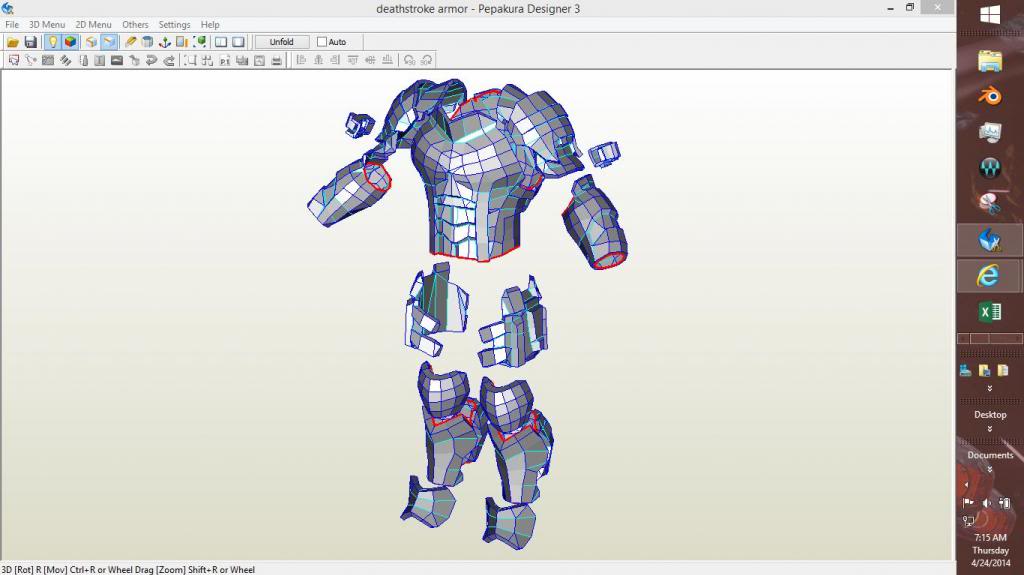Open the 2D Menu
This screenshot has width=1024, height=575.
click(93, 24)
